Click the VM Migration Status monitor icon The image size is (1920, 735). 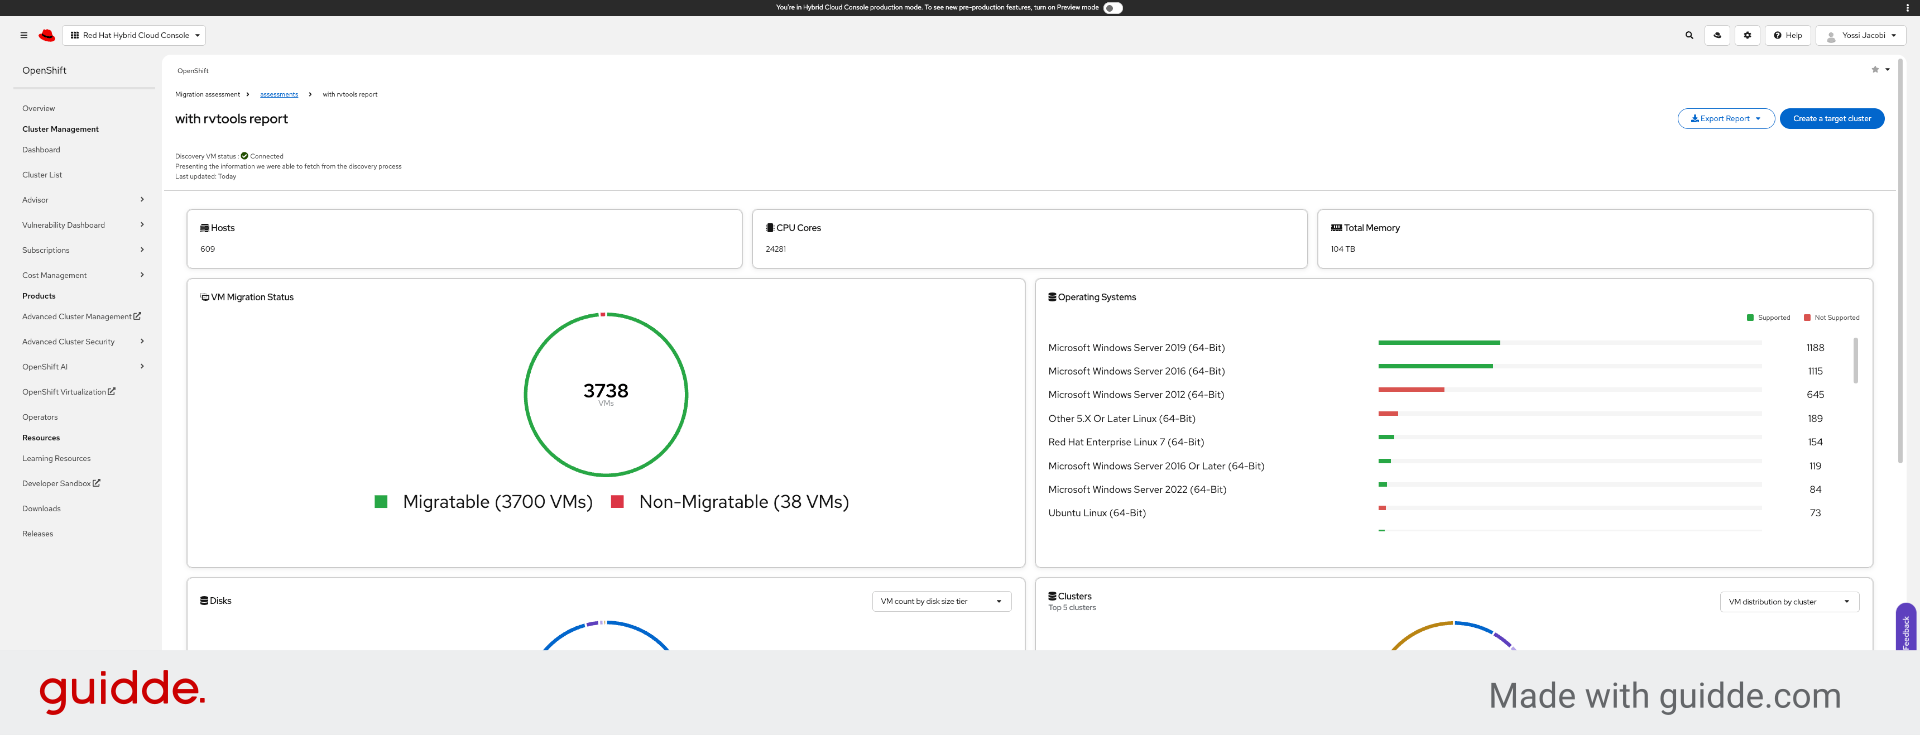205,297
